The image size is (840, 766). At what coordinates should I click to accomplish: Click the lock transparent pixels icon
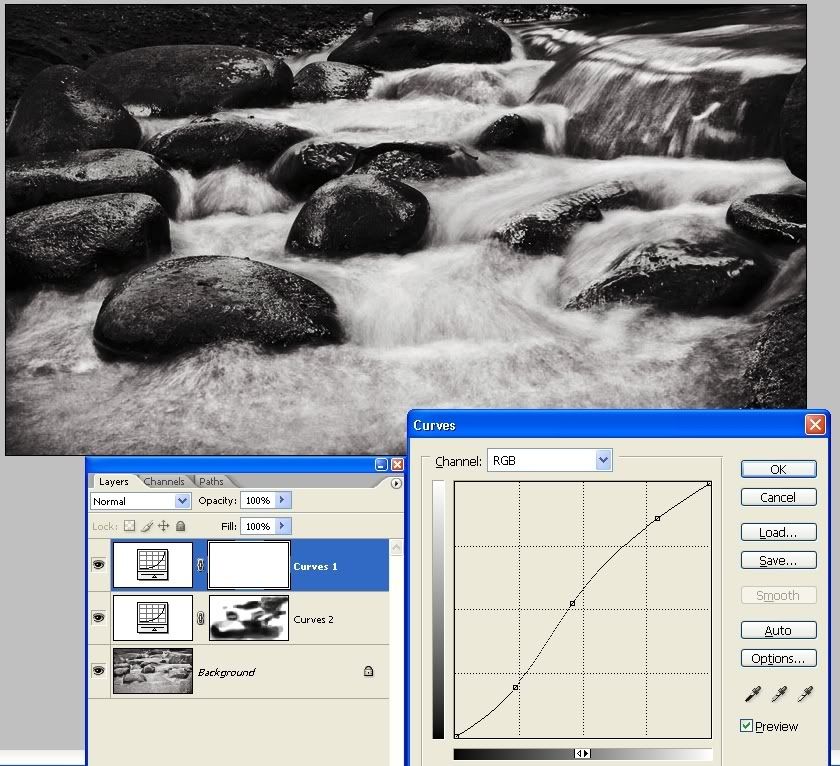click(130, 526)
